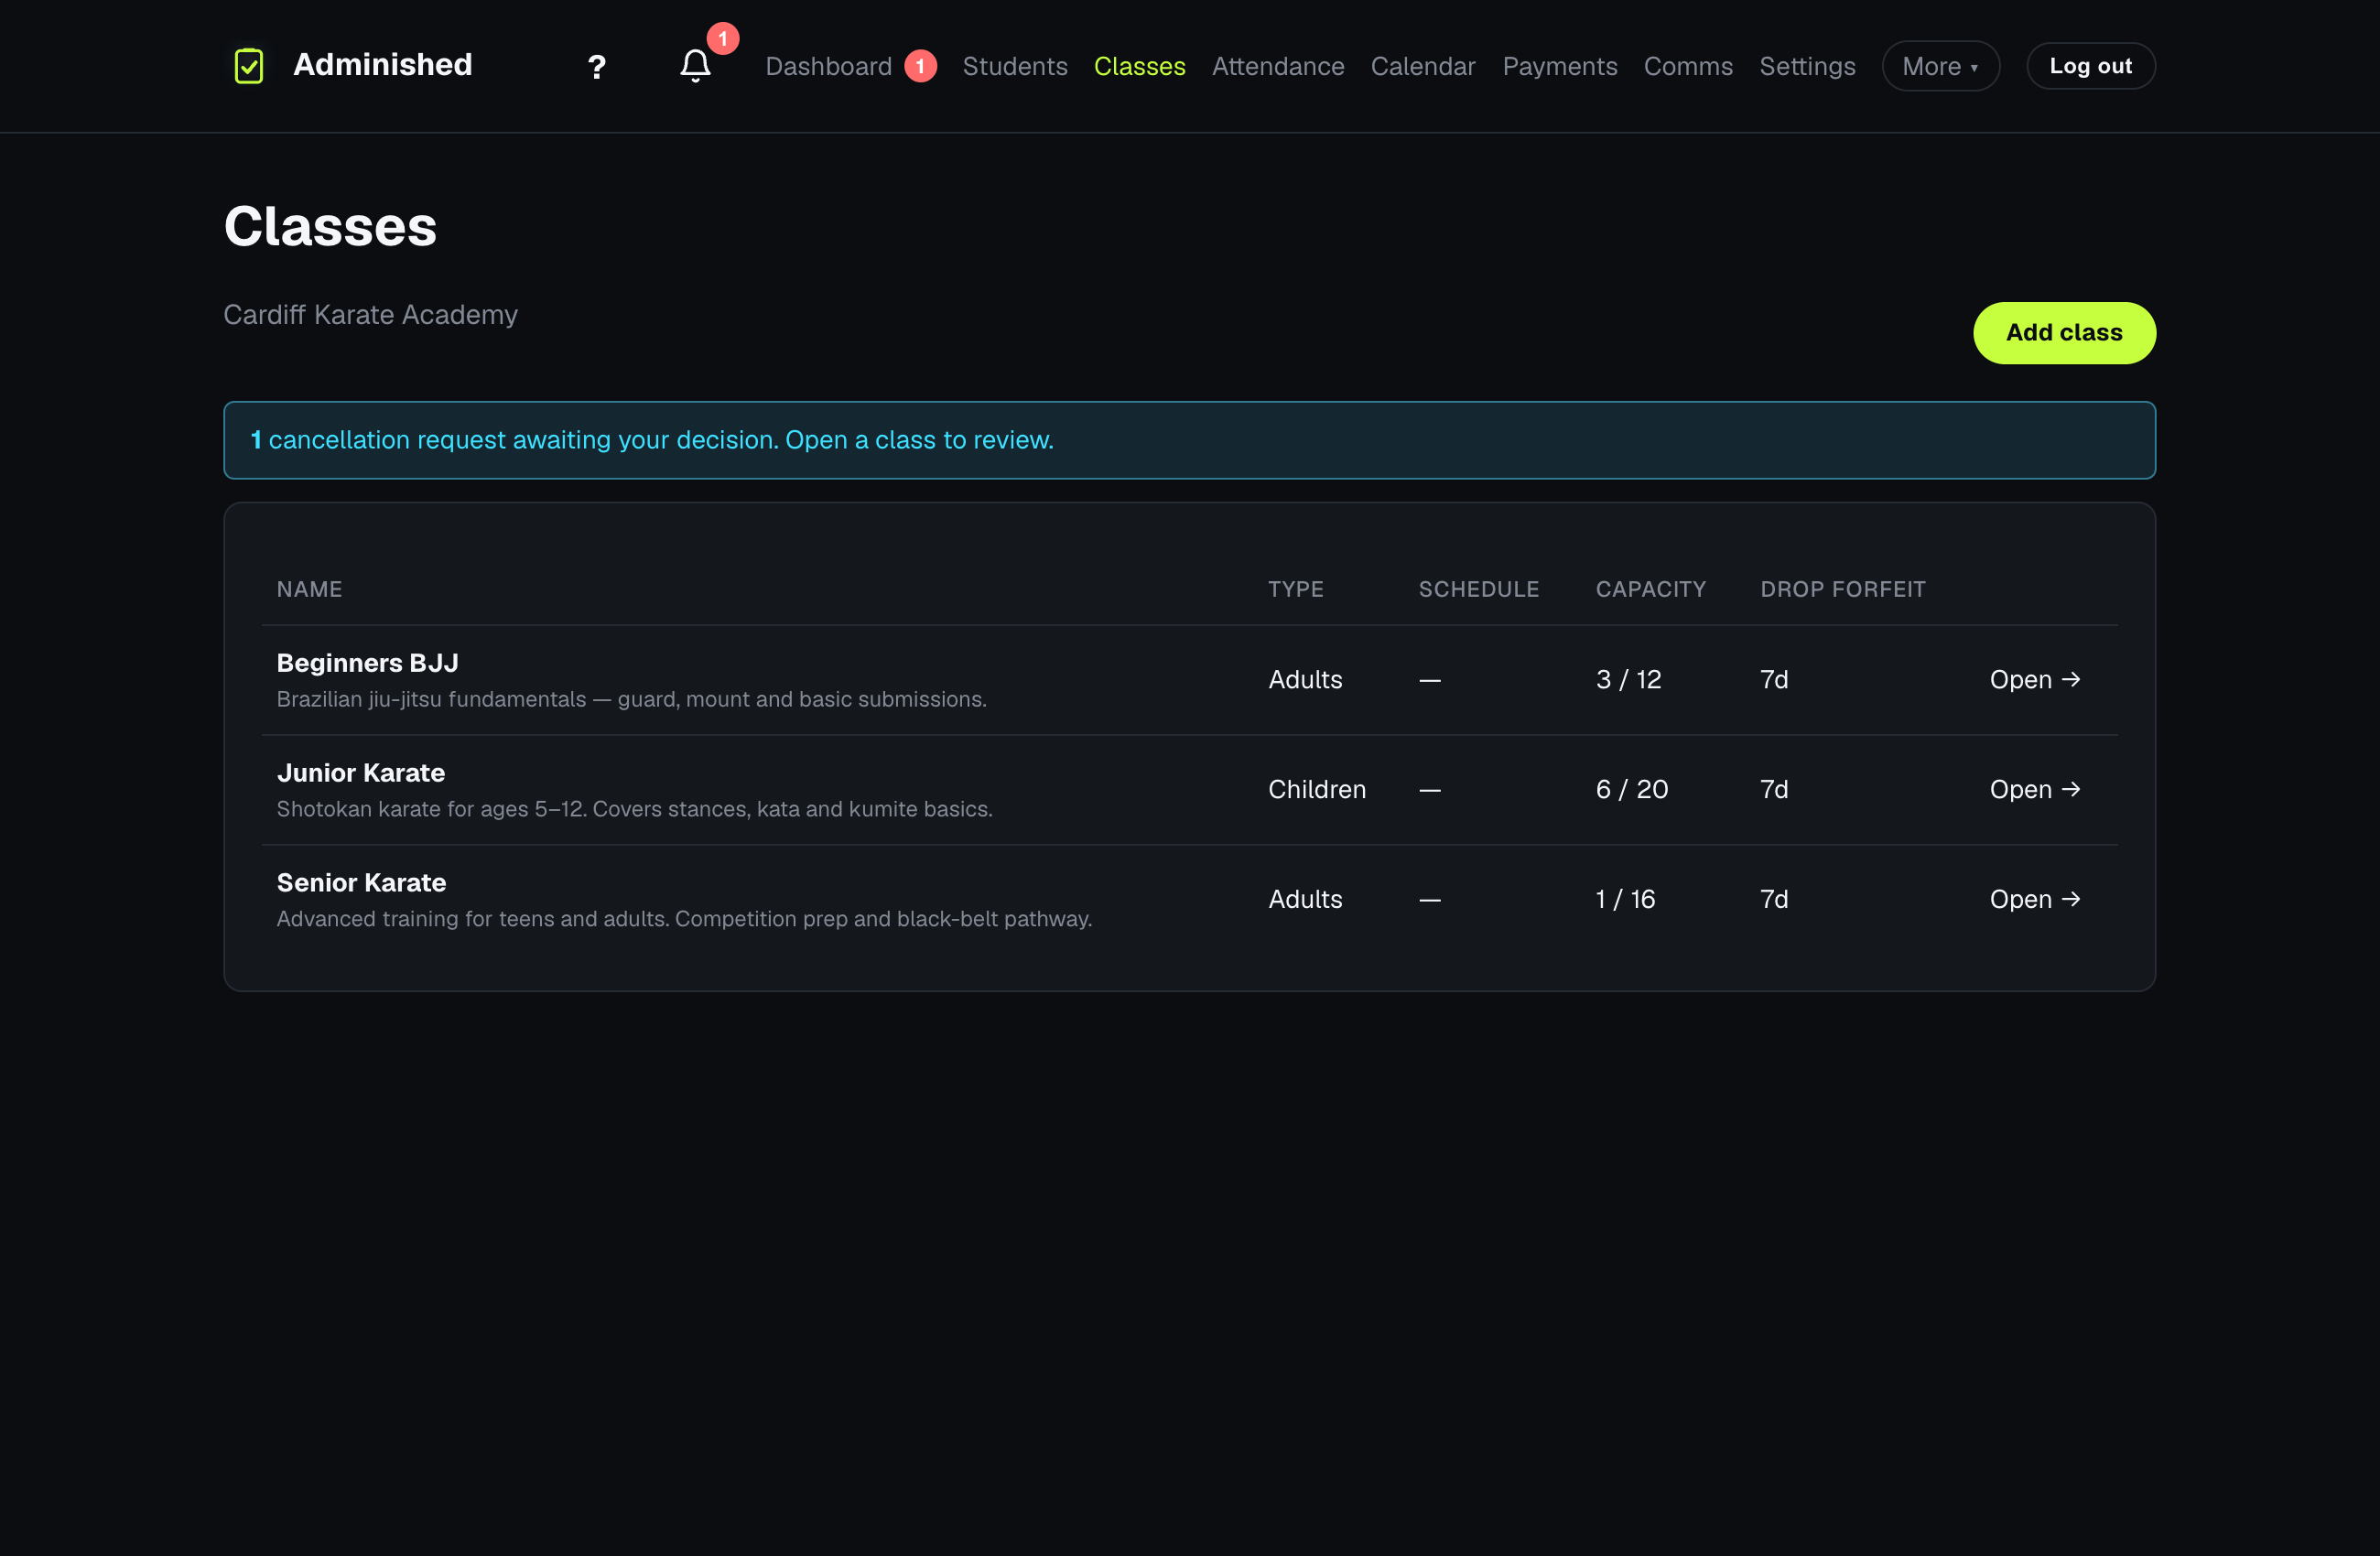Click the Adminished brand name
The height and width of the screenshot is (1556, 2380).
382,65
